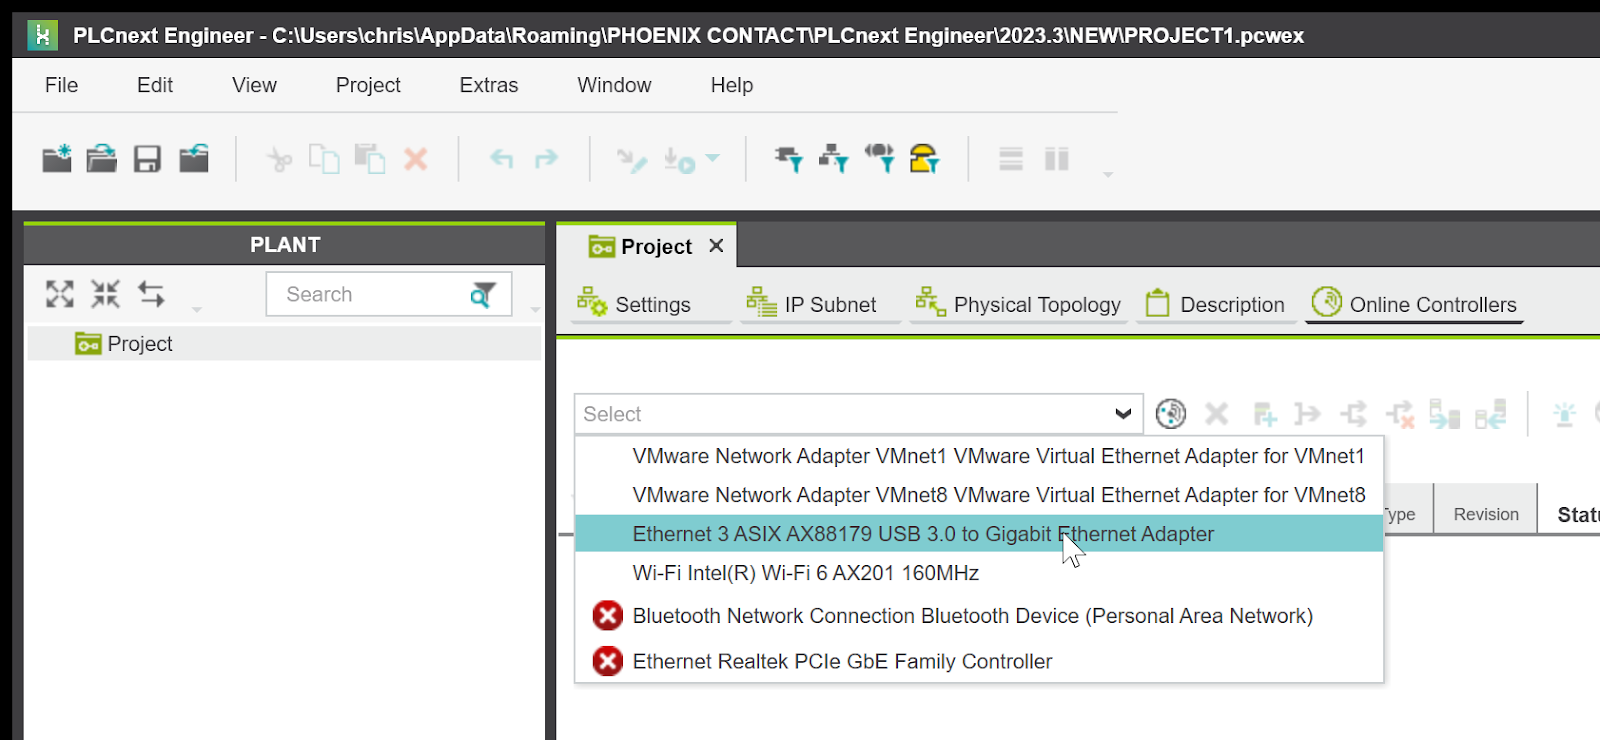Click the first device filter icon
The width and height of the screenshot is (1600, 740).
788,158
